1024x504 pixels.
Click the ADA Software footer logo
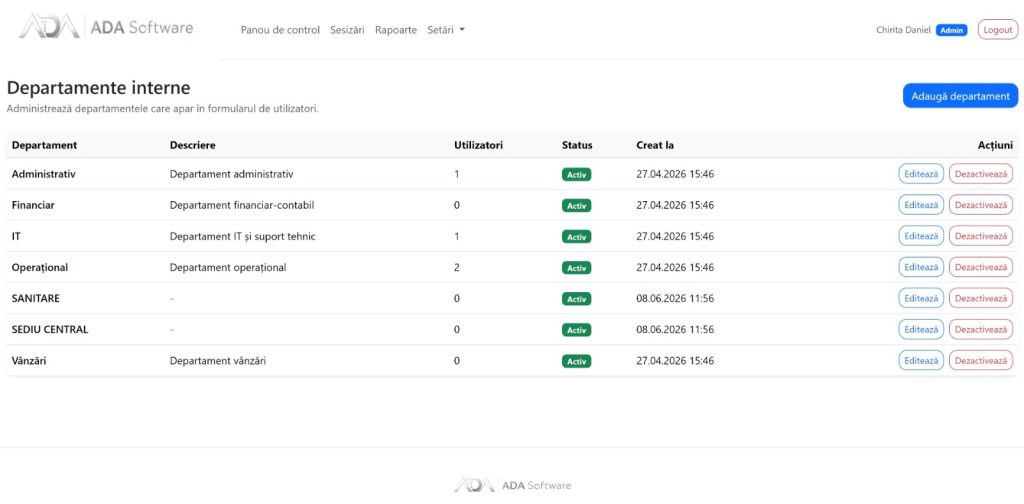tap(513, 485)
